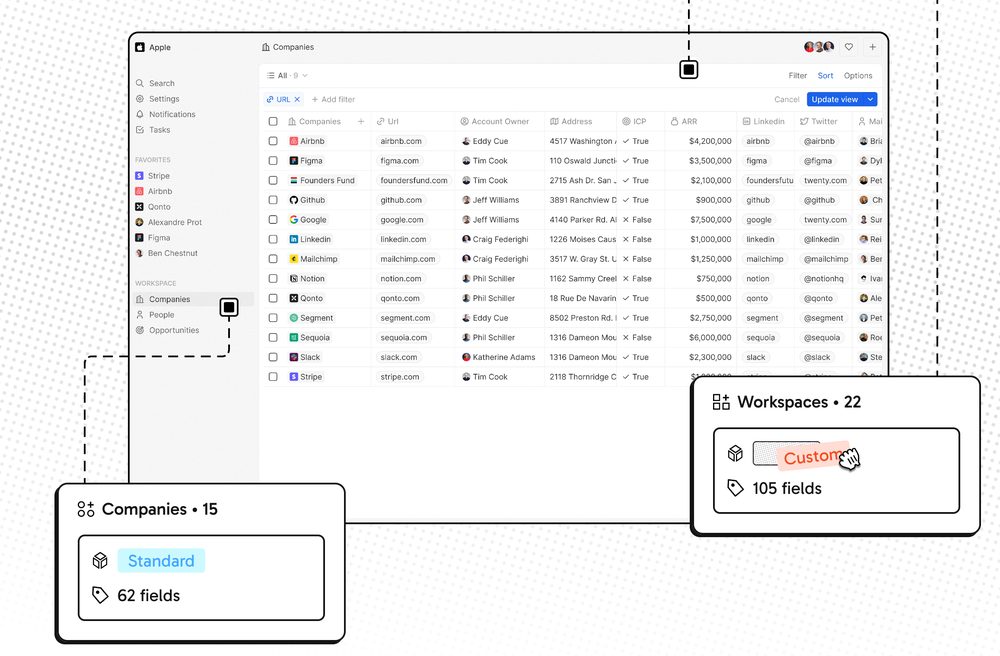Screen dimensions: 1000x656
Task: Click the plus icon in top bar
Action: click(872, 47)
